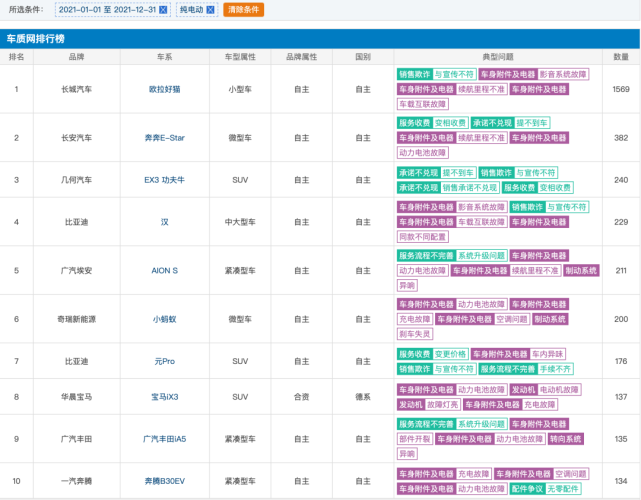Click the 数量 column header
Viewport: 641px width, 500px height.
621,57
